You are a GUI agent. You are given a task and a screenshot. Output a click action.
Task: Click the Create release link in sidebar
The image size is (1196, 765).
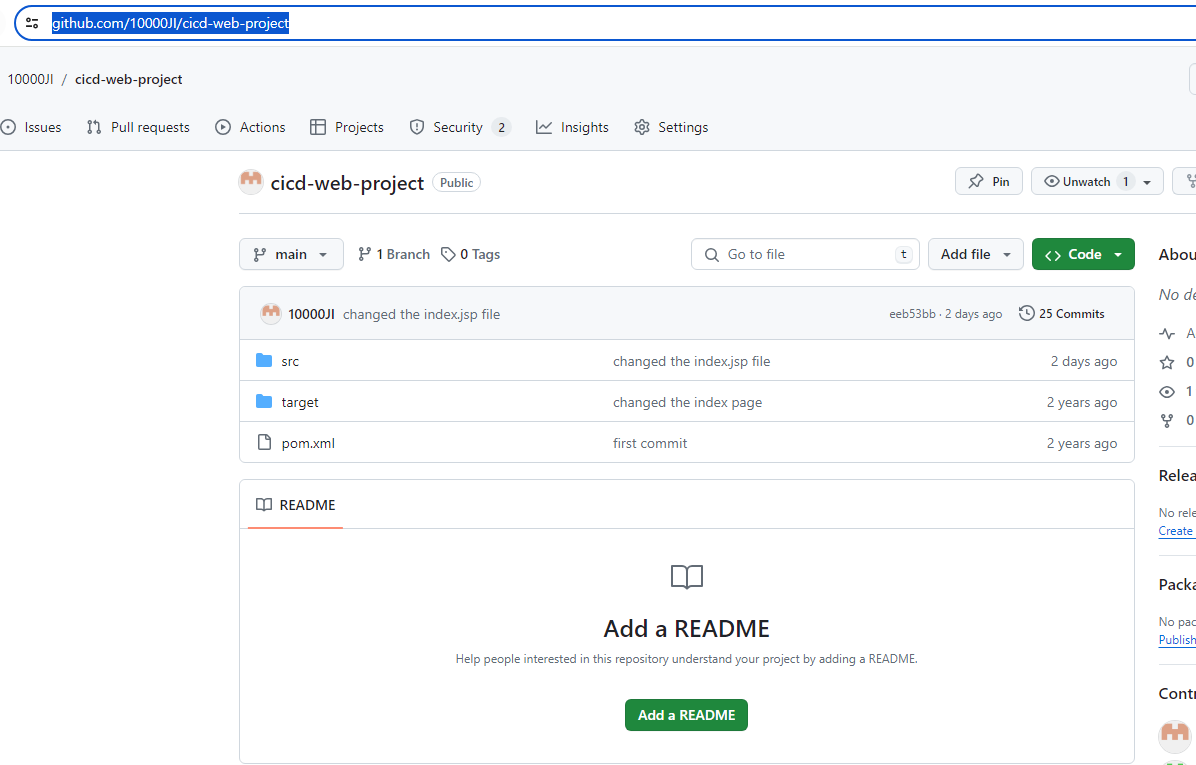coord(1176,531)
